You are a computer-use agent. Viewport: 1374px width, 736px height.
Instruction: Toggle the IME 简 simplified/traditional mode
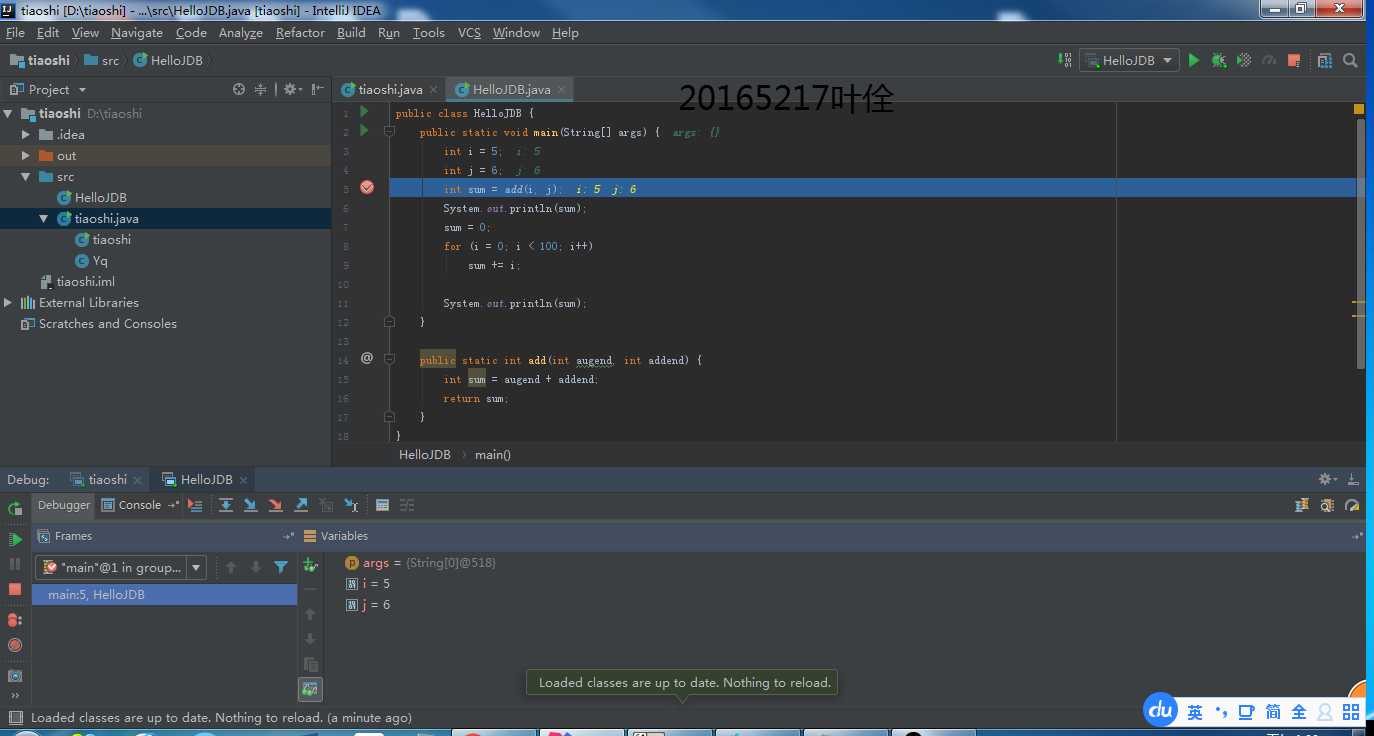(1273, 712)
